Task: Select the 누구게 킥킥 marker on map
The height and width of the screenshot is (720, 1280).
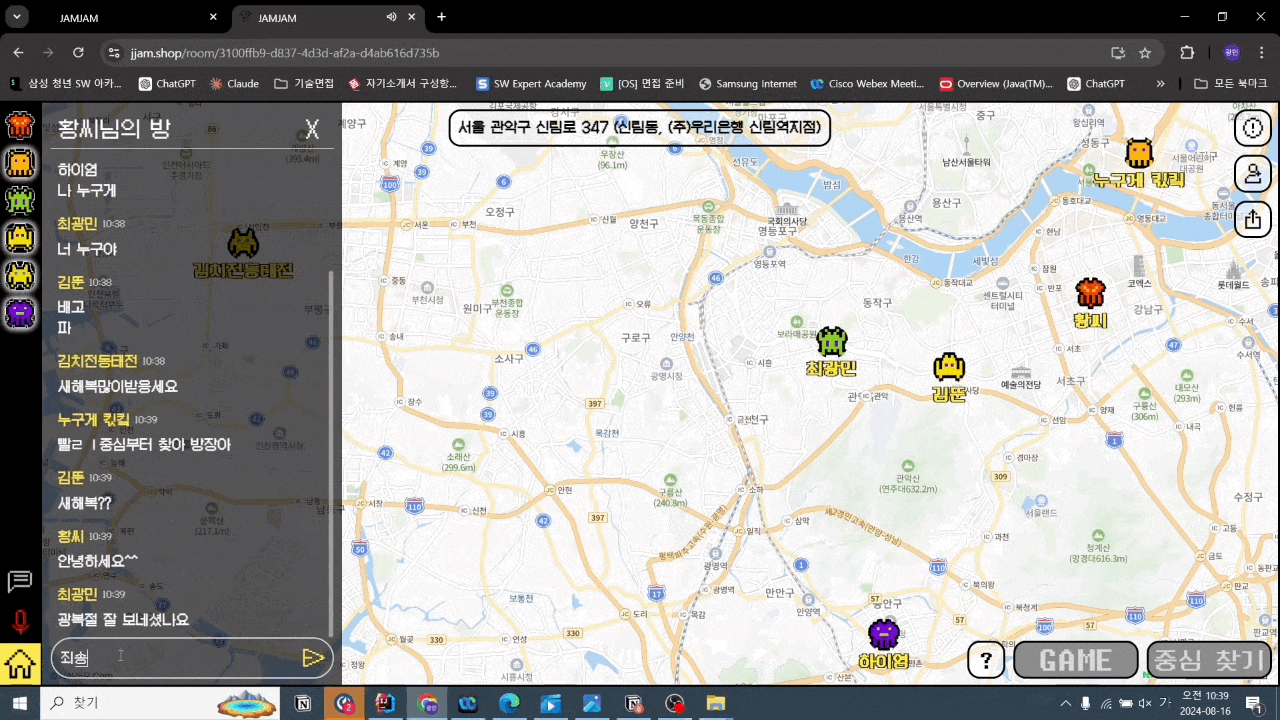Action: 1139,164
